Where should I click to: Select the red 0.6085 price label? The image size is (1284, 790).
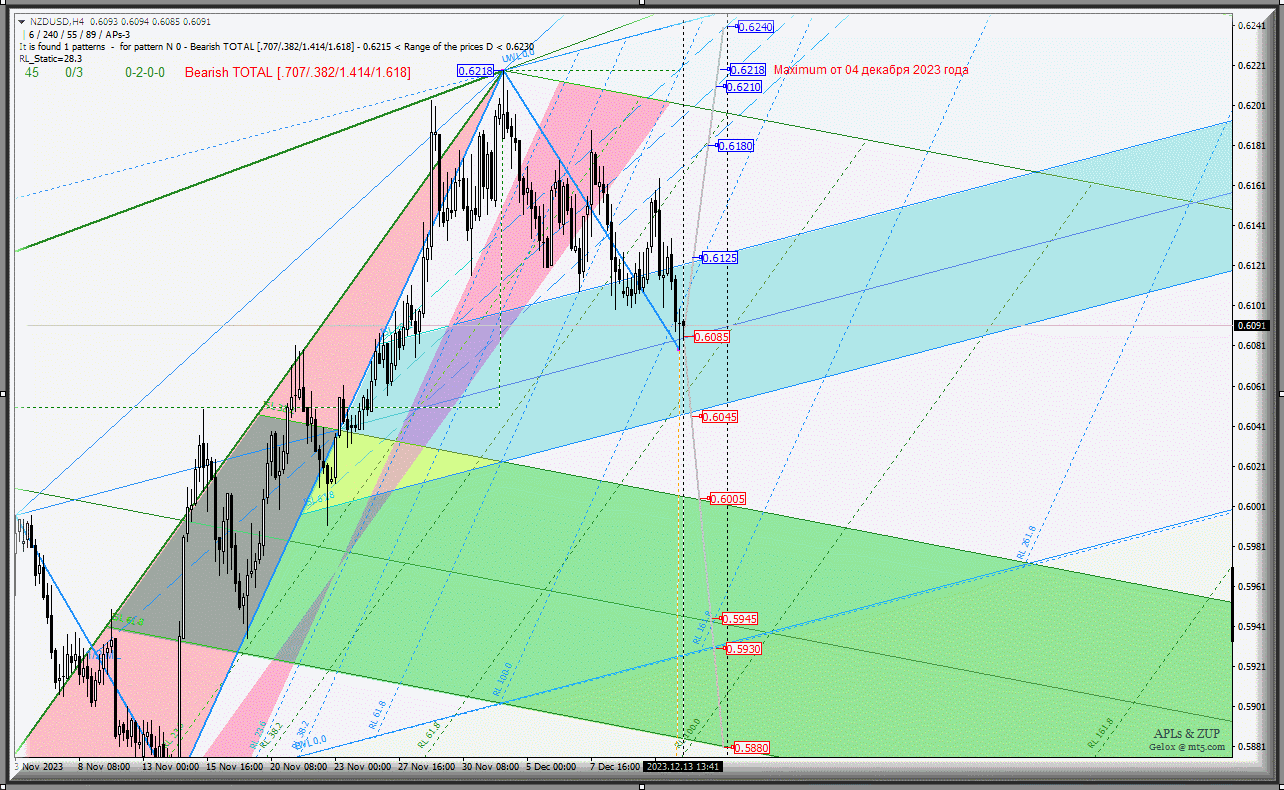coord(711,337)
